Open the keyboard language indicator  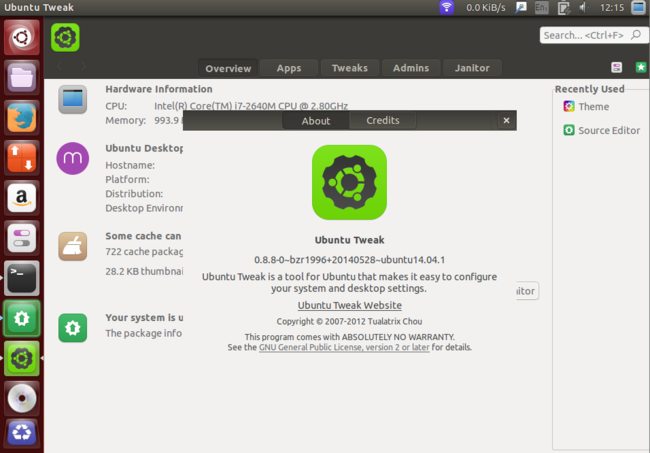point(541,7)
